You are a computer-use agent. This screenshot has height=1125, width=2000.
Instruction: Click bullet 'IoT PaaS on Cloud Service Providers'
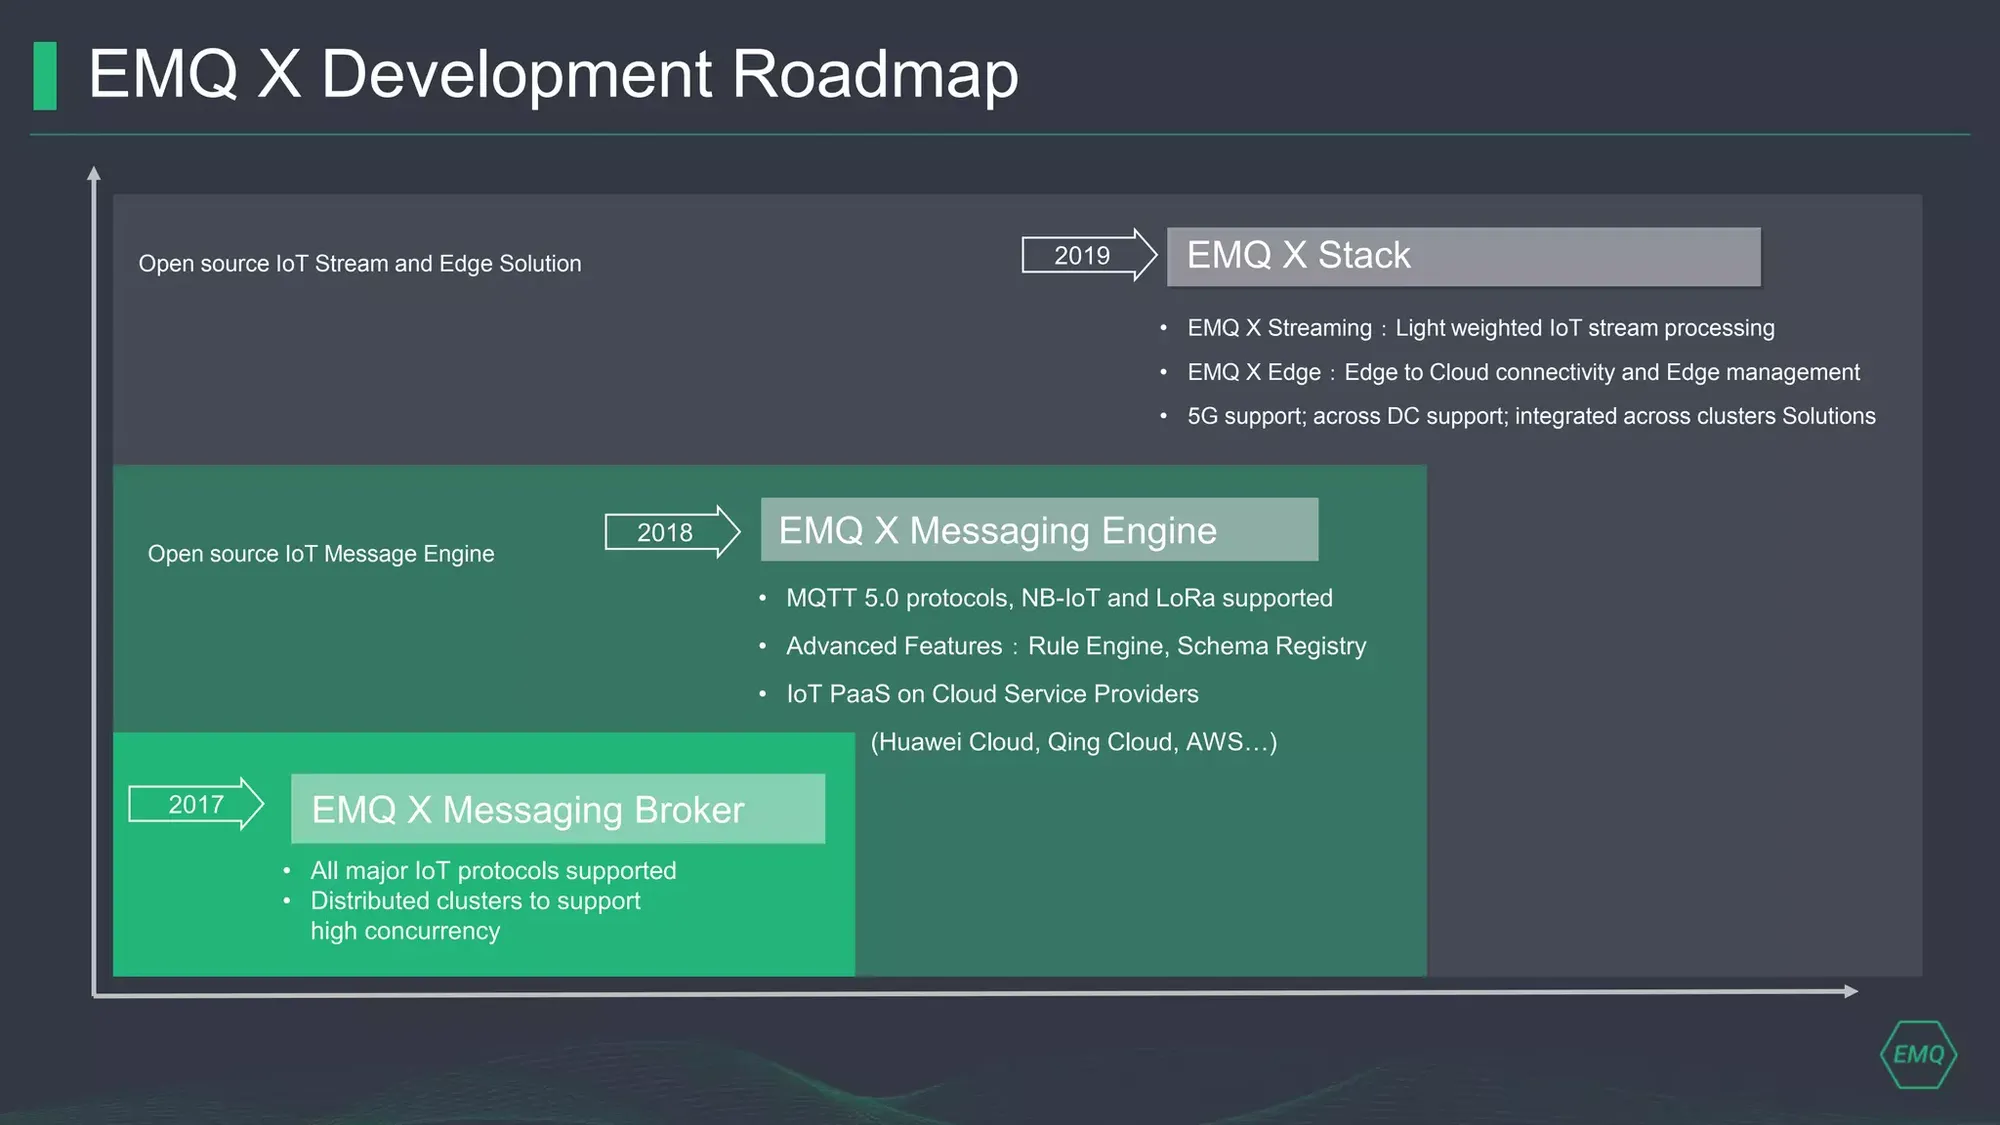[992, 694]
